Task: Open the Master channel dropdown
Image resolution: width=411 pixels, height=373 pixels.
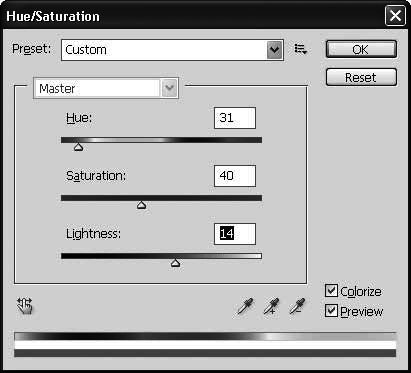Action: coord(106,88)
